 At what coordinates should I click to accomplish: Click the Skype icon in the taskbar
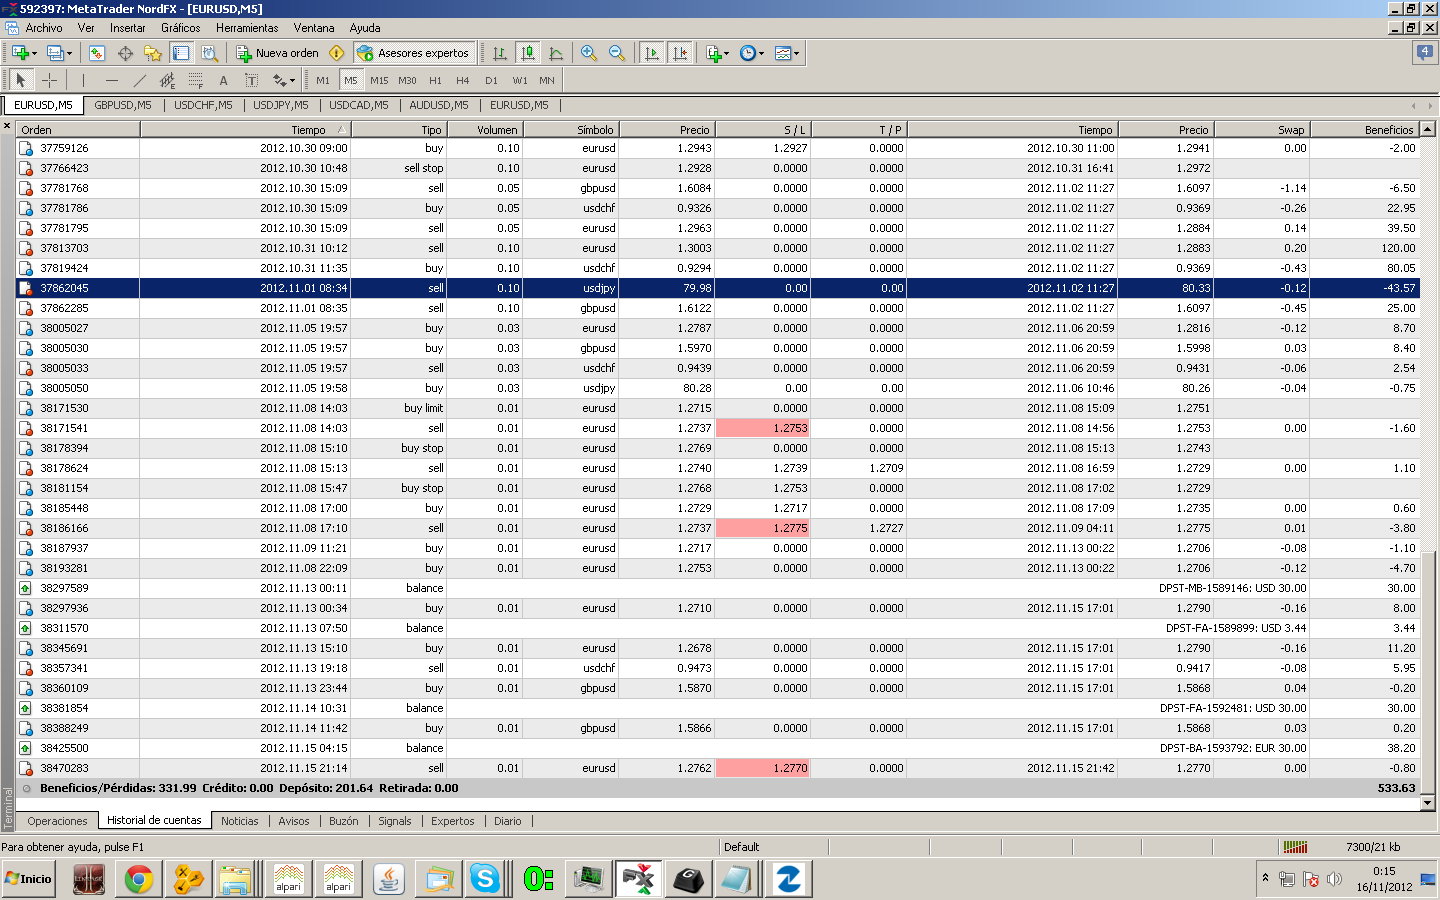(485, 879)
